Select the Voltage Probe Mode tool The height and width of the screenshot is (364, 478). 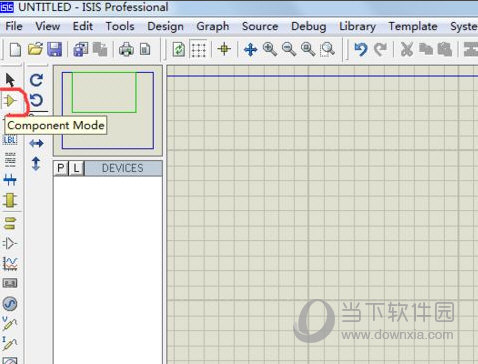point(10,323)
